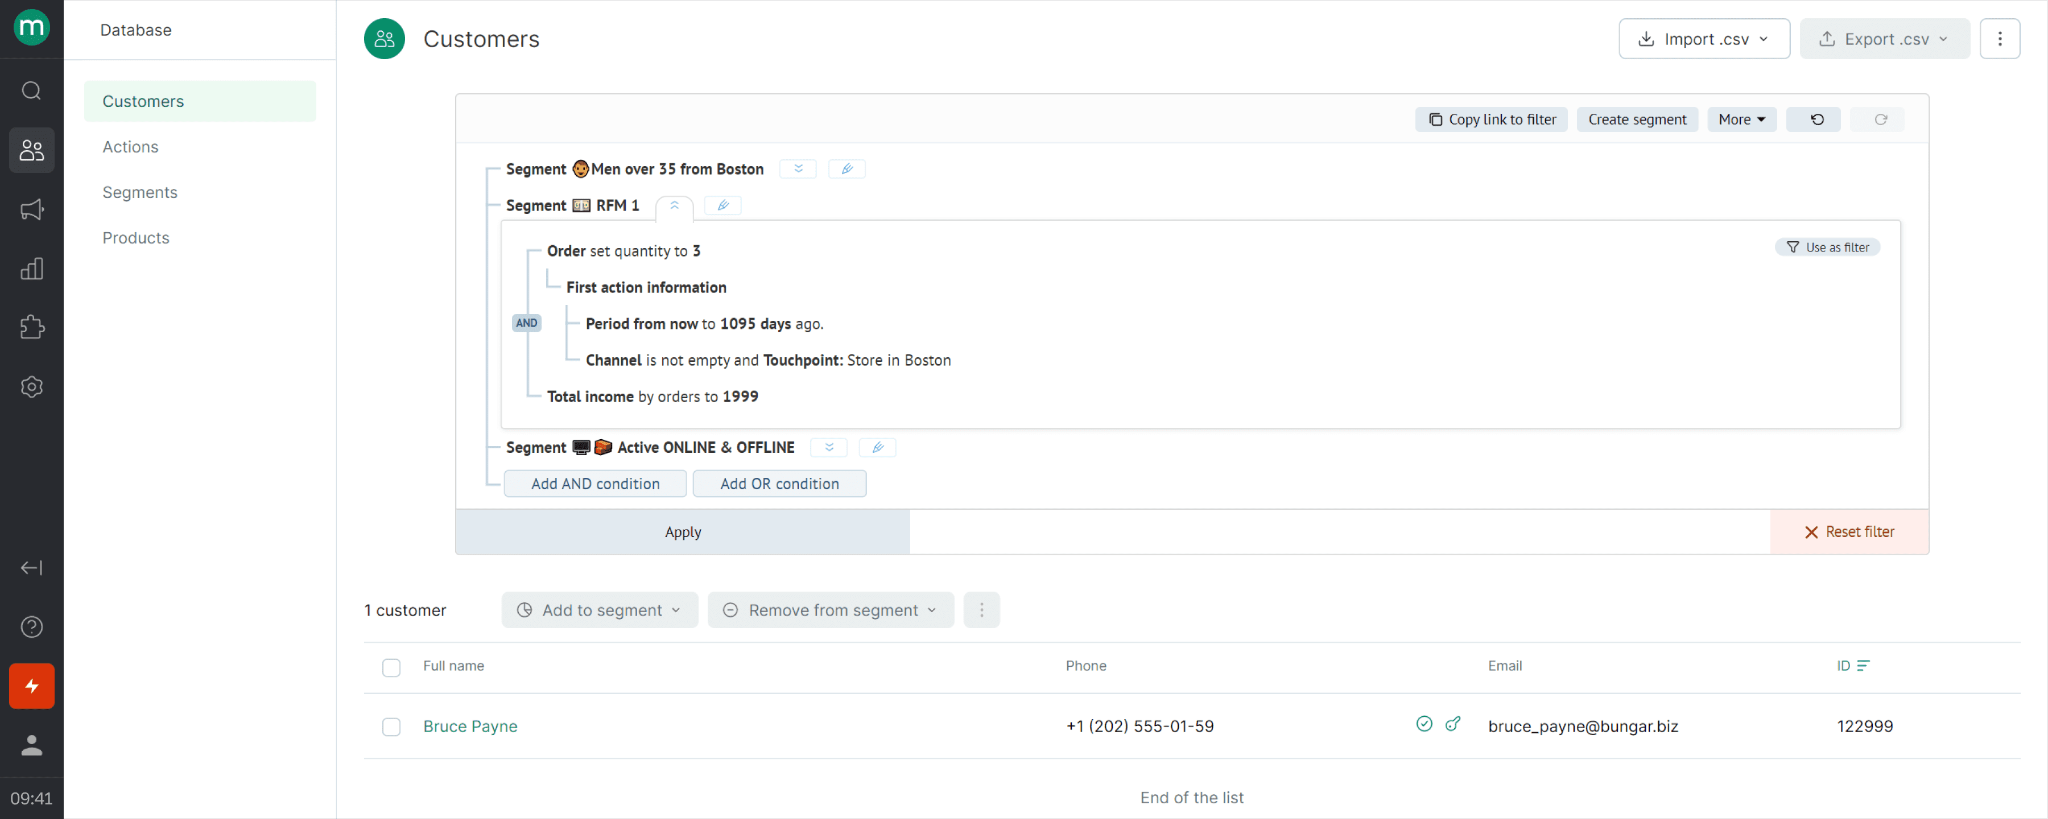
Task: Toggle the AND operator badge
Action: [x=527, y=323]
